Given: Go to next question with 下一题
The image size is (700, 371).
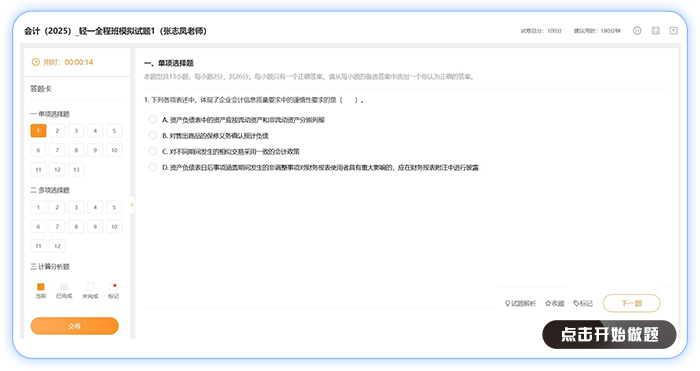Looking at the screenshot, I should pyautogui.click(x=631, y=303).
